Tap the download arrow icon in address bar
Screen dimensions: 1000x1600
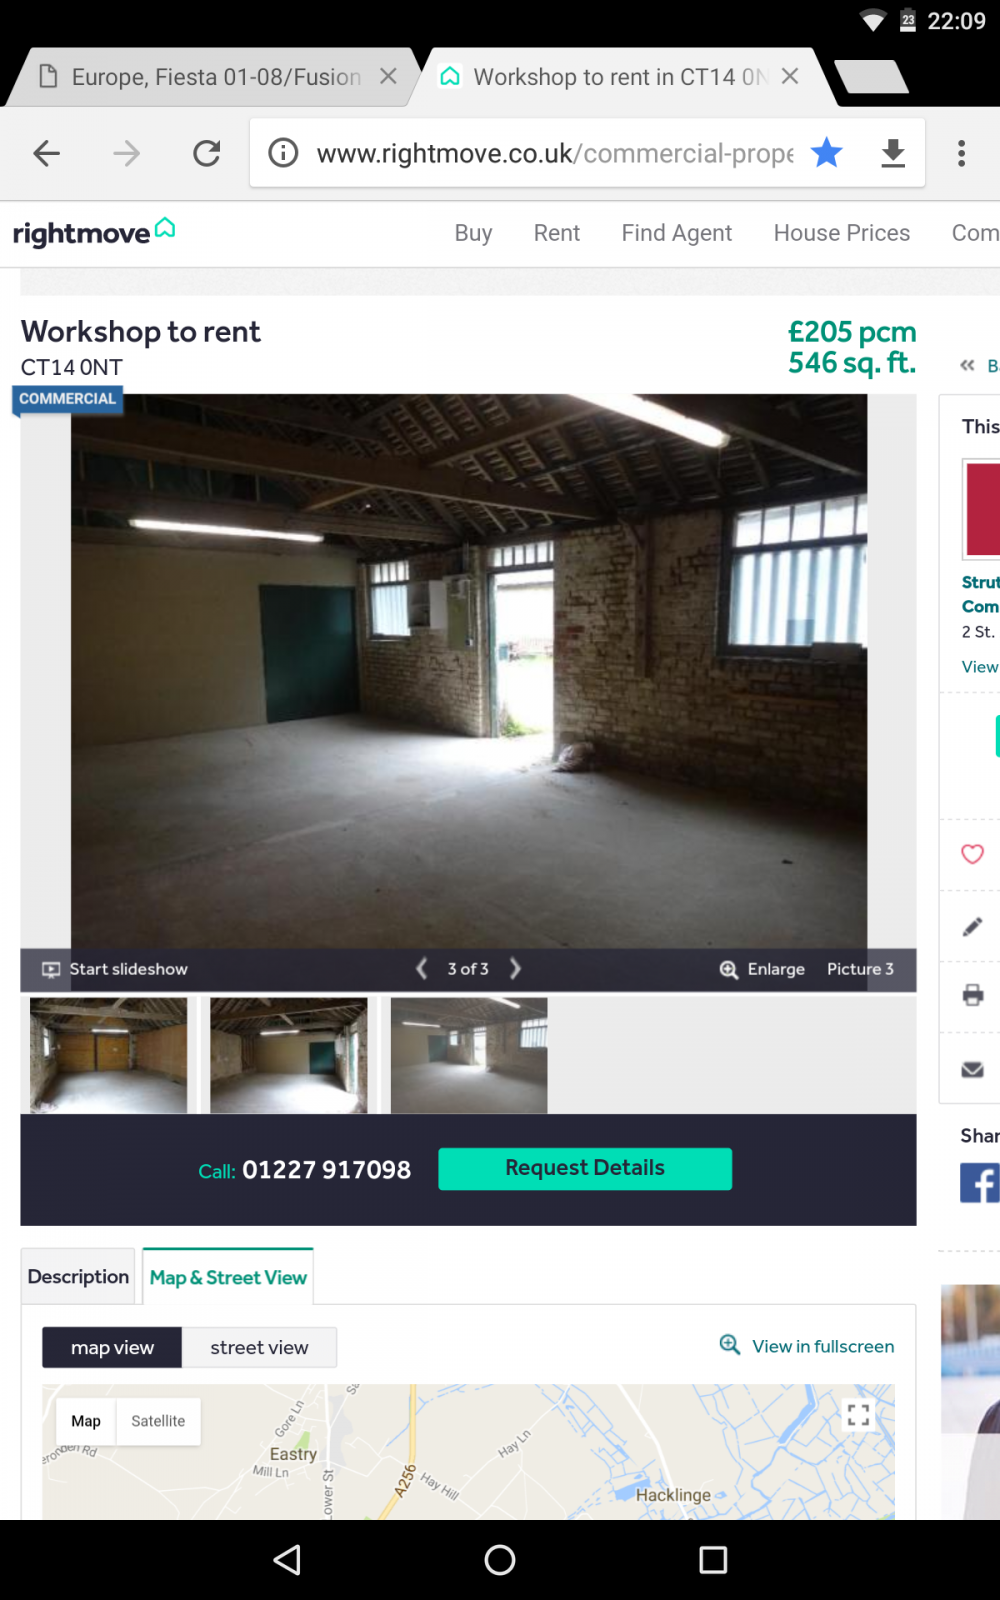tap(893, 153)
